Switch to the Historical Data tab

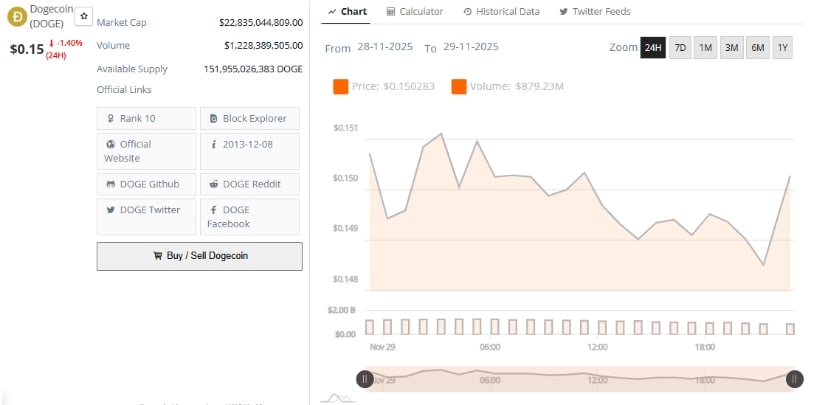501,11
